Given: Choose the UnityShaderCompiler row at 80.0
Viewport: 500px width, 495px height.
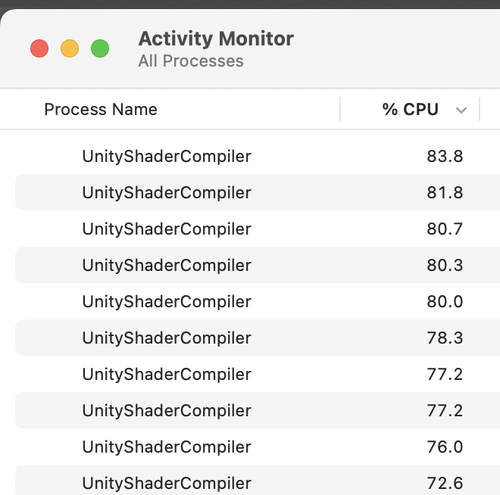Looking at the screenshot, I should [257, 301].
